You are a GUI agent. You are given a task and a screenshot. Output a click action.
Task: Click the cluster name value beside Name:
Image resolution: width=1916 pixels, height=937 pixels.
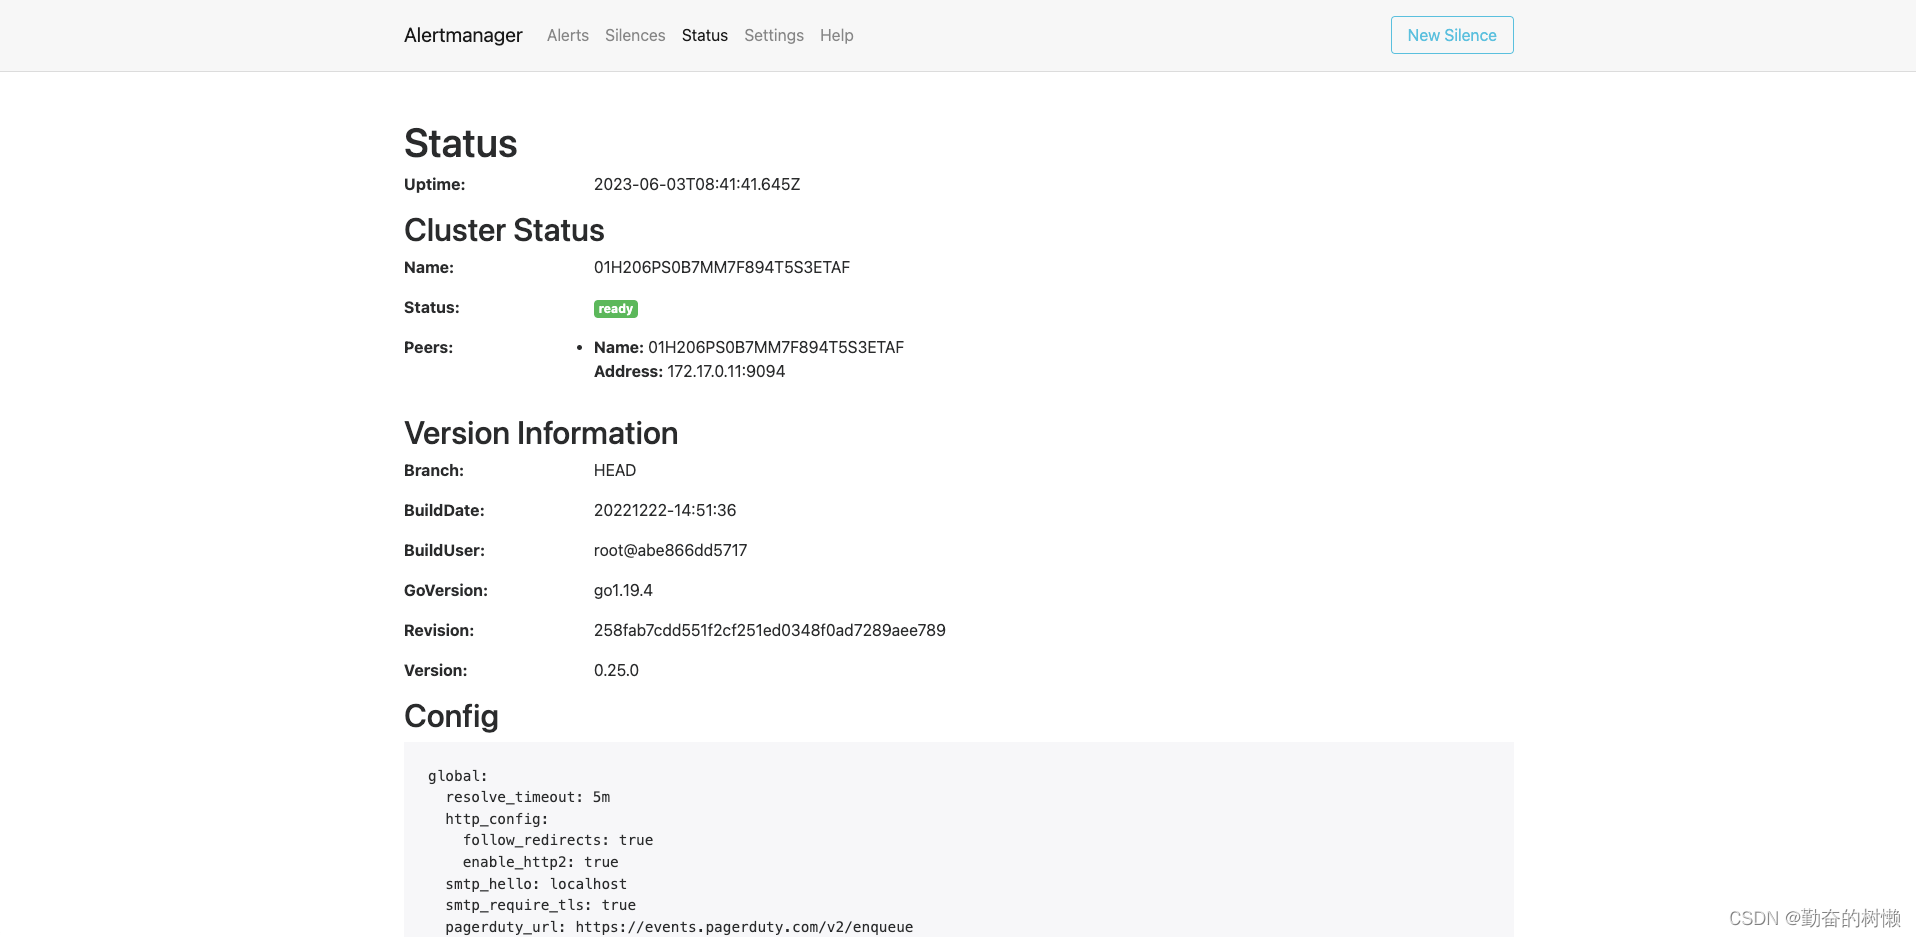click(722, 267)
